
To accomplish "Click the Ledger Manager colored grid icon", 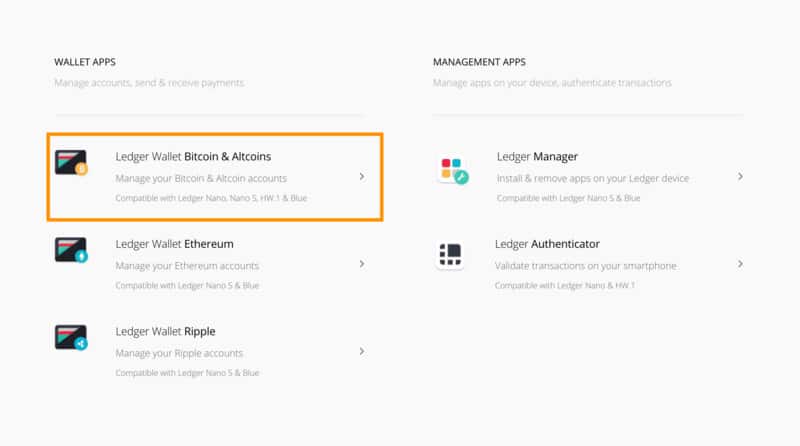I will 453,170.
